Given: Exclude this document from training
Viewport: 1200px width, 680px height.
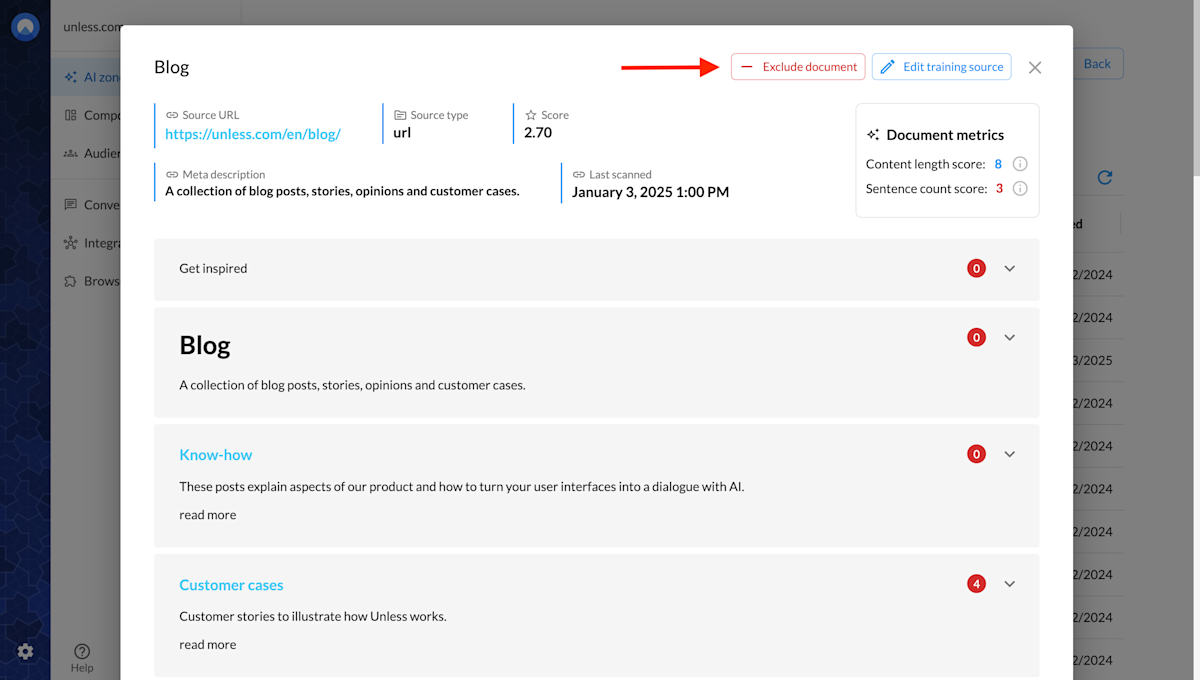Looking at the screenshot, I should click(798, 66).
